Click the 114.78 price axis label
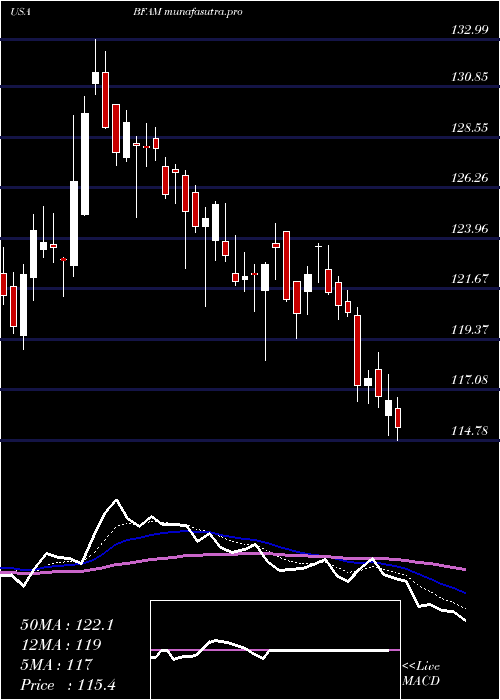Screen dimensions: 500x700 tap(470, 431)
